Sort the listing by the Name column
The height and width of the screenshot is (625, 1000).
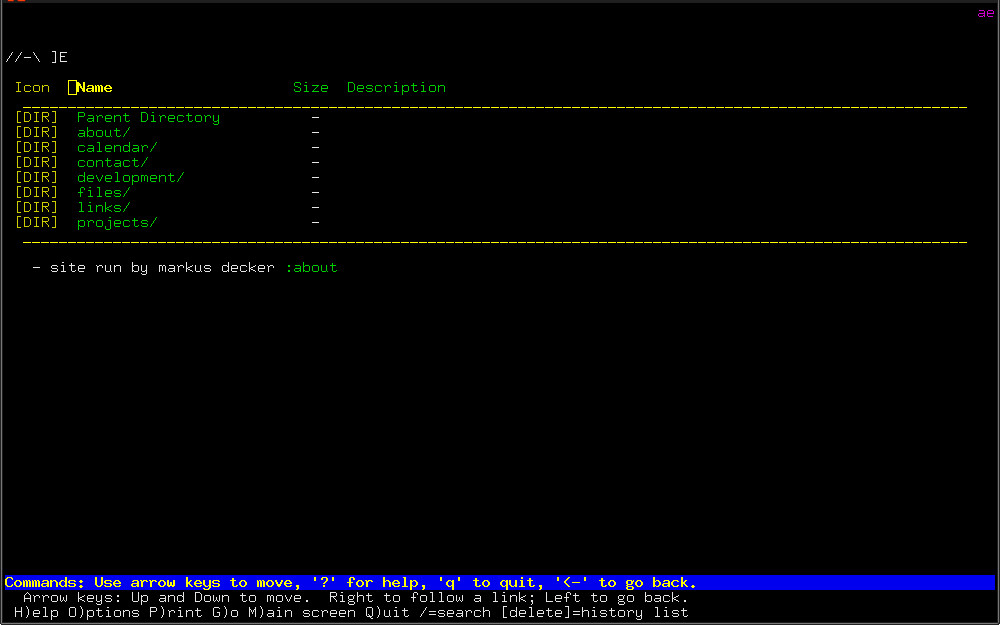tap(94, 88)
